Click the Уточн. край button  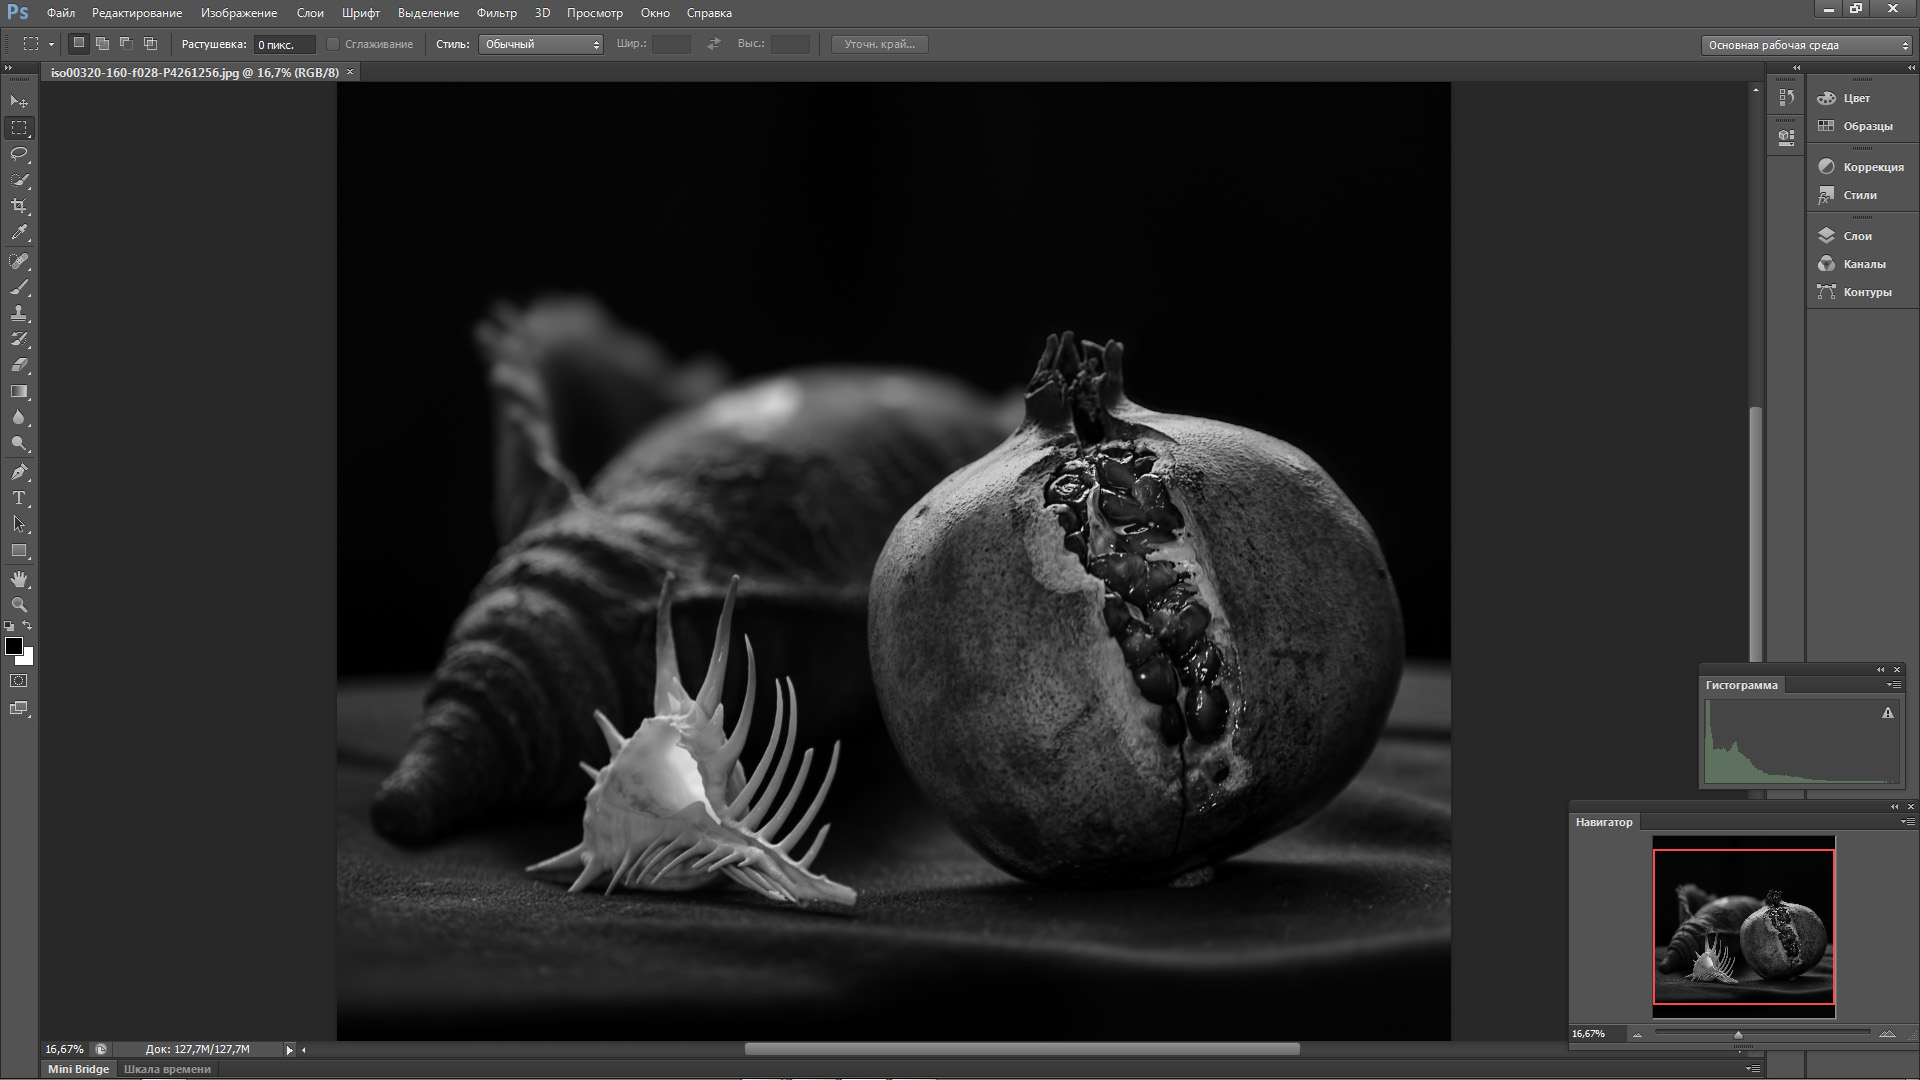coord(879,44)
